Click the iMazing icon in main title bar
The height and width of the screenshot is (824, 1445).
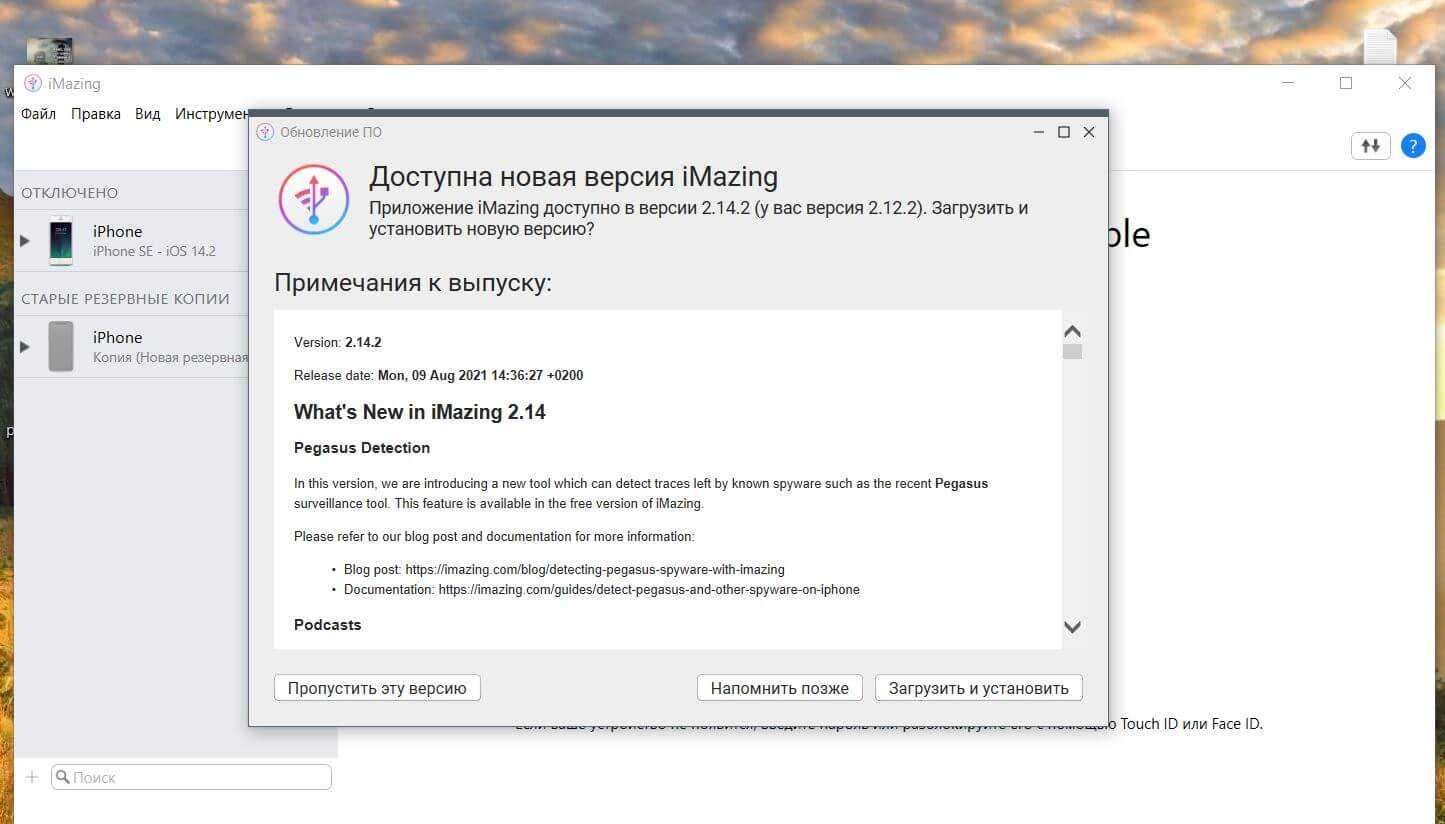click(33, 84)
